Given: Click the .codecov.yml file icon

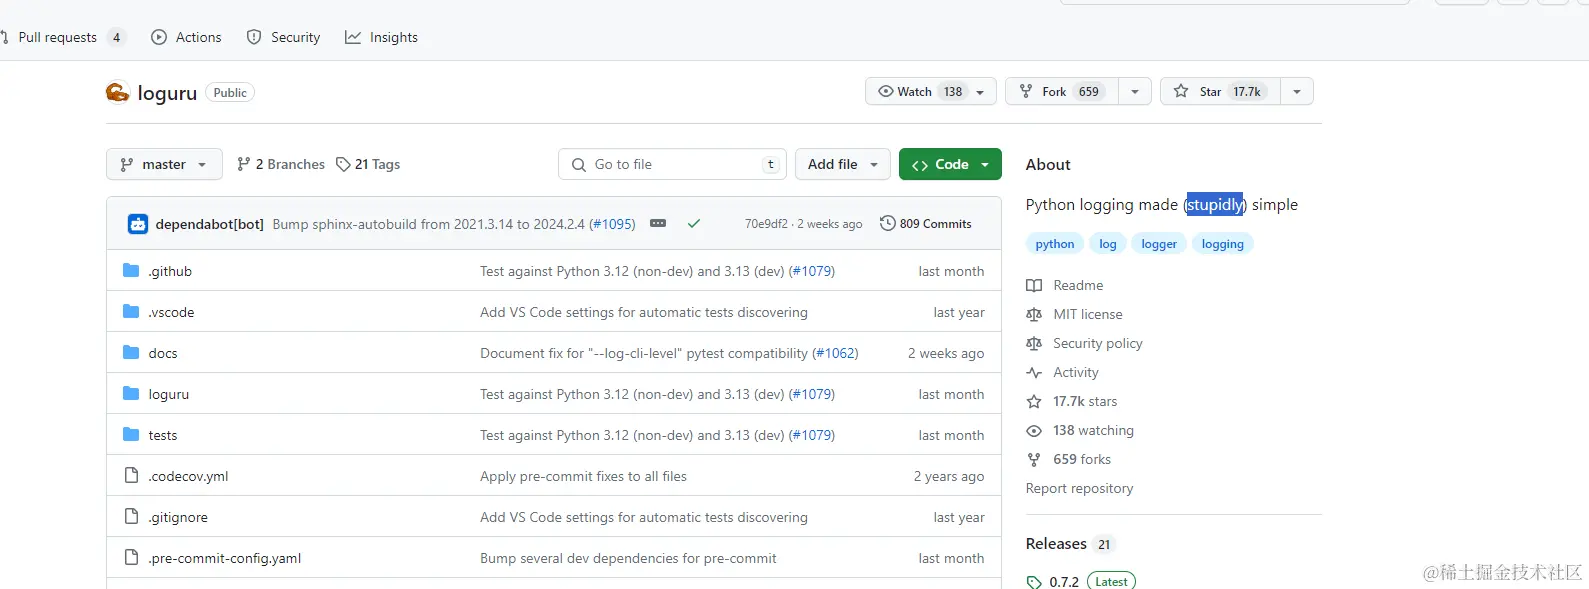Looking at the screenshot, I should tap(131, 476).
